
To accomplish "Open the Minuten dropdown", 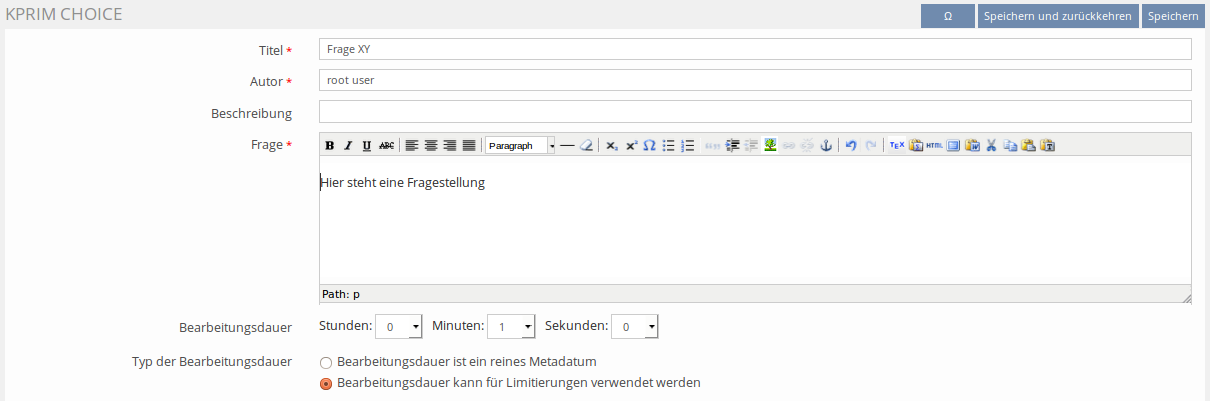I will click(512, 327).
